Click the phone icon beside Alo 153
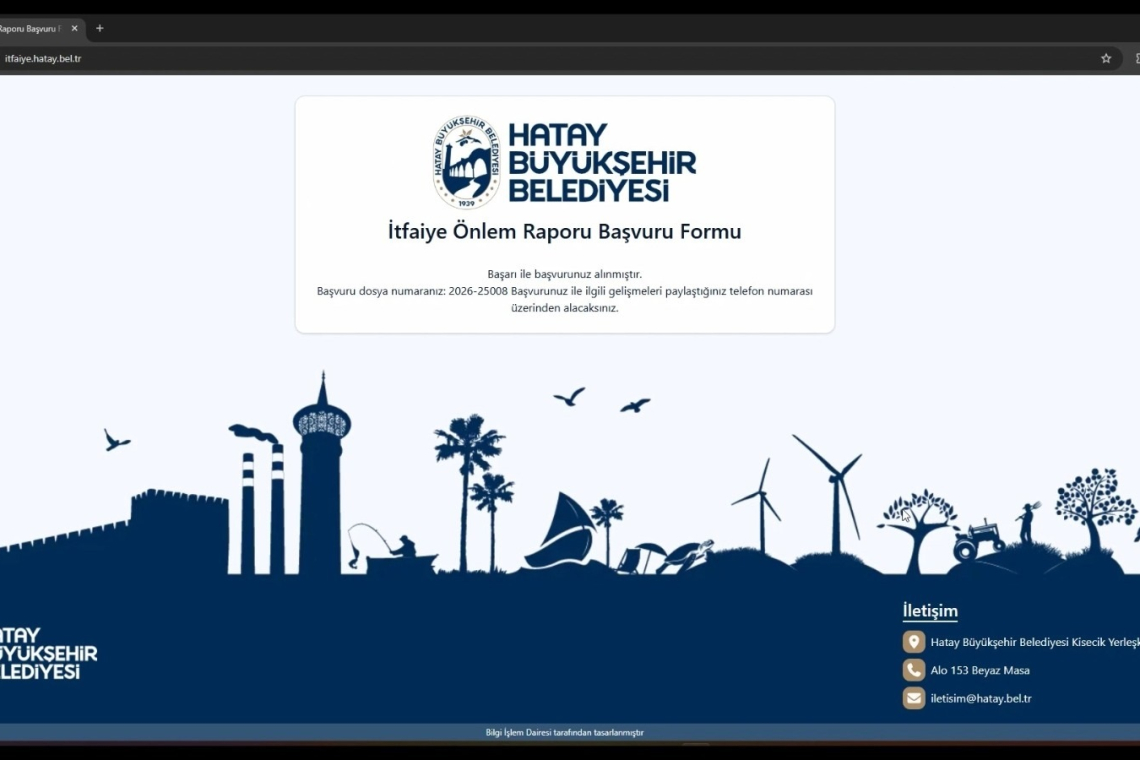This screenshot has width=1140, height=760. (x=914, y=670)
